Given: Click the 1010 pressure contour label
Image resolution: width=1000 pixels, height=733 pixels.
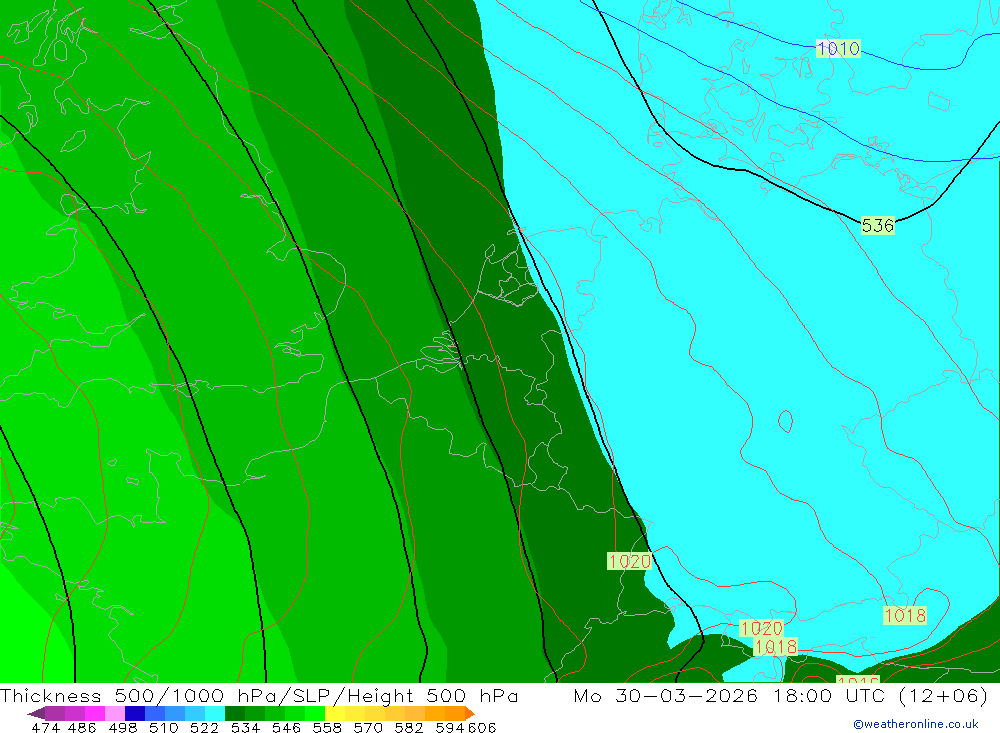Looking at the screenshot, I should pos(838,48).
